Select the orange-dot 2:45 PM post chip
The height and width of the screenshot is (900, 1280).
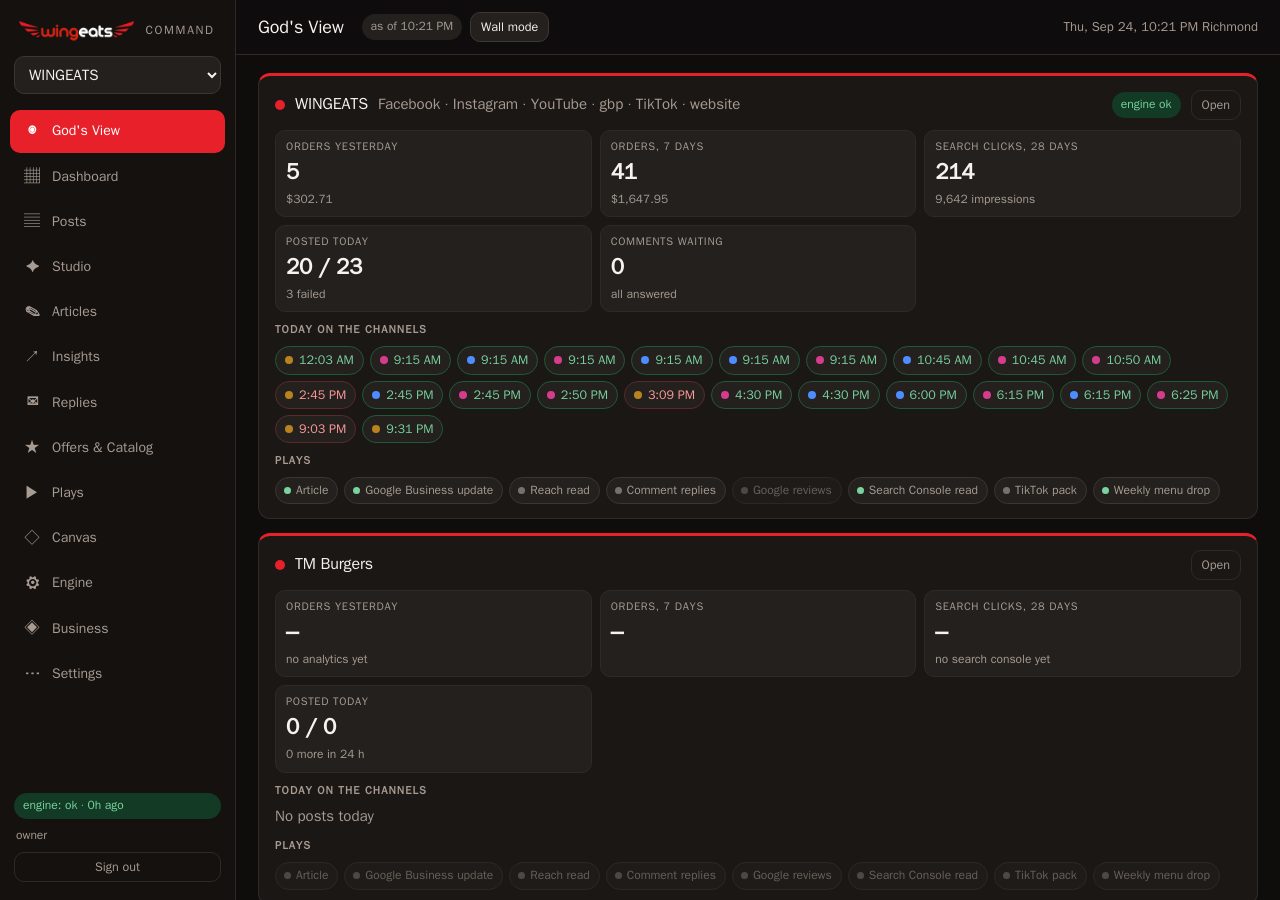[315, 395]
